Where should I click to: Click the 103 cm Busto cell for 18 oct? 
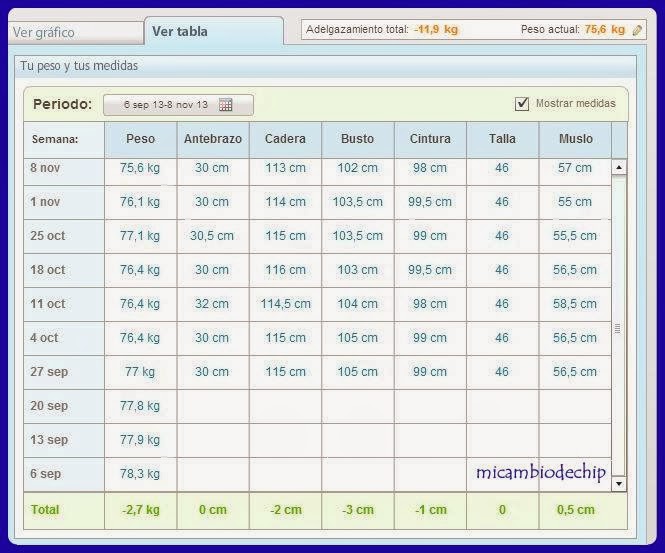click(x=358, y=270)
